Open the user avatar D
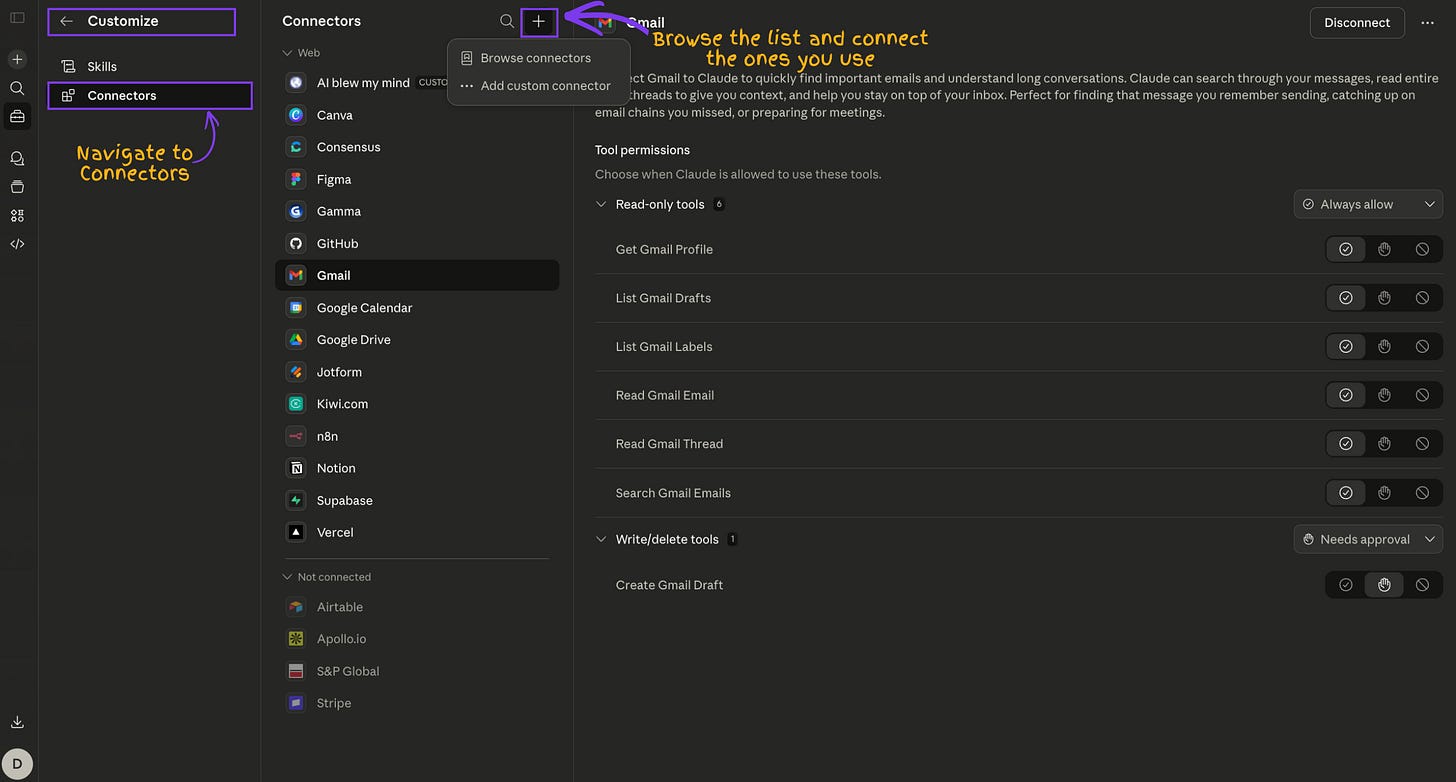This screenshot has width=1456, height=782. [x=17, y=763]
